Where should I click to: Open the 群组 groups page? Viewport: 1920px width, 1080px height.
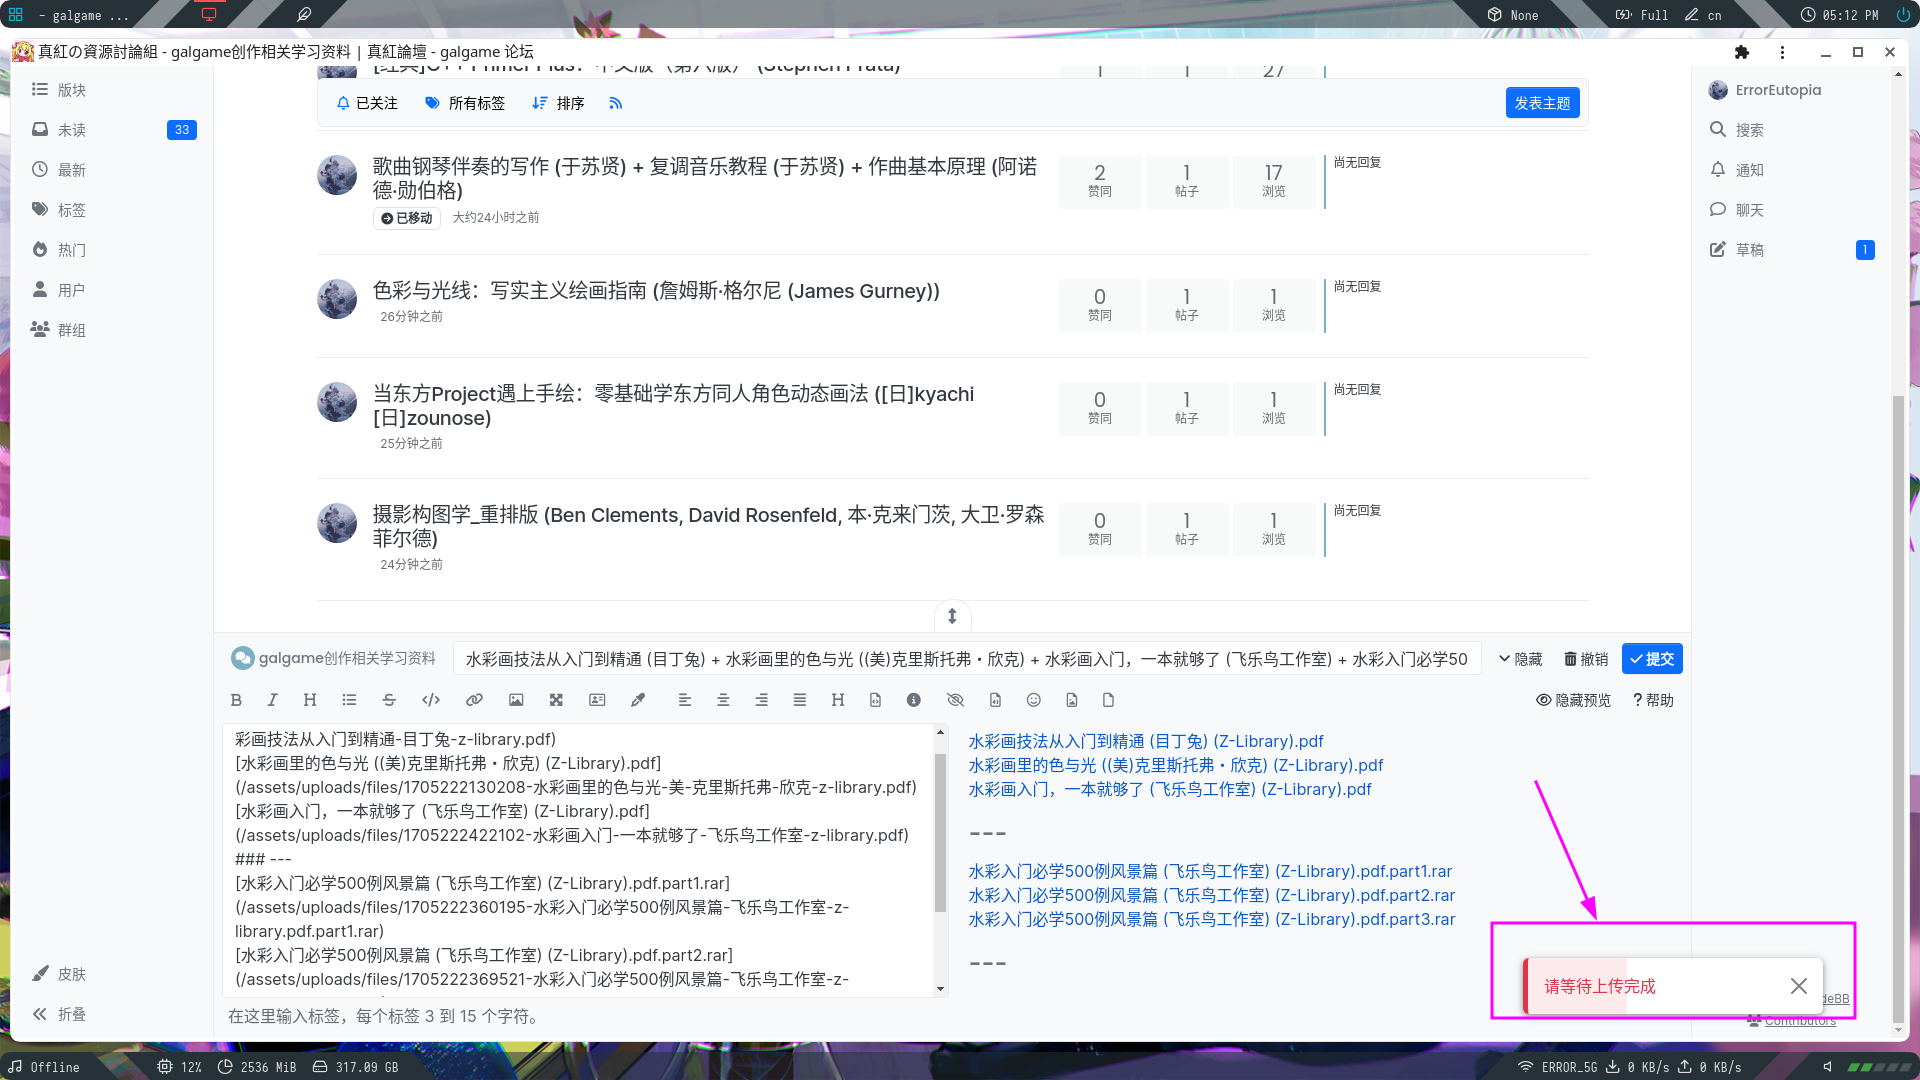point(60,330)
